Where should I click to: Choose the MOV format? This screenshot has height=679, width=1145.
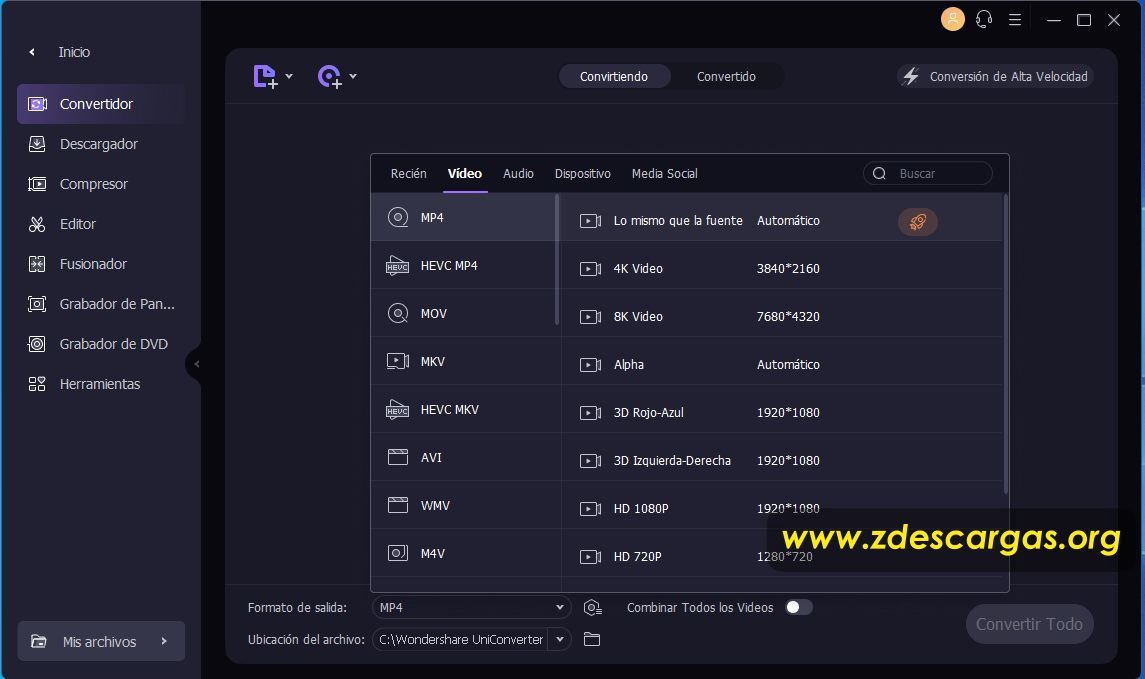click(464, 314)
